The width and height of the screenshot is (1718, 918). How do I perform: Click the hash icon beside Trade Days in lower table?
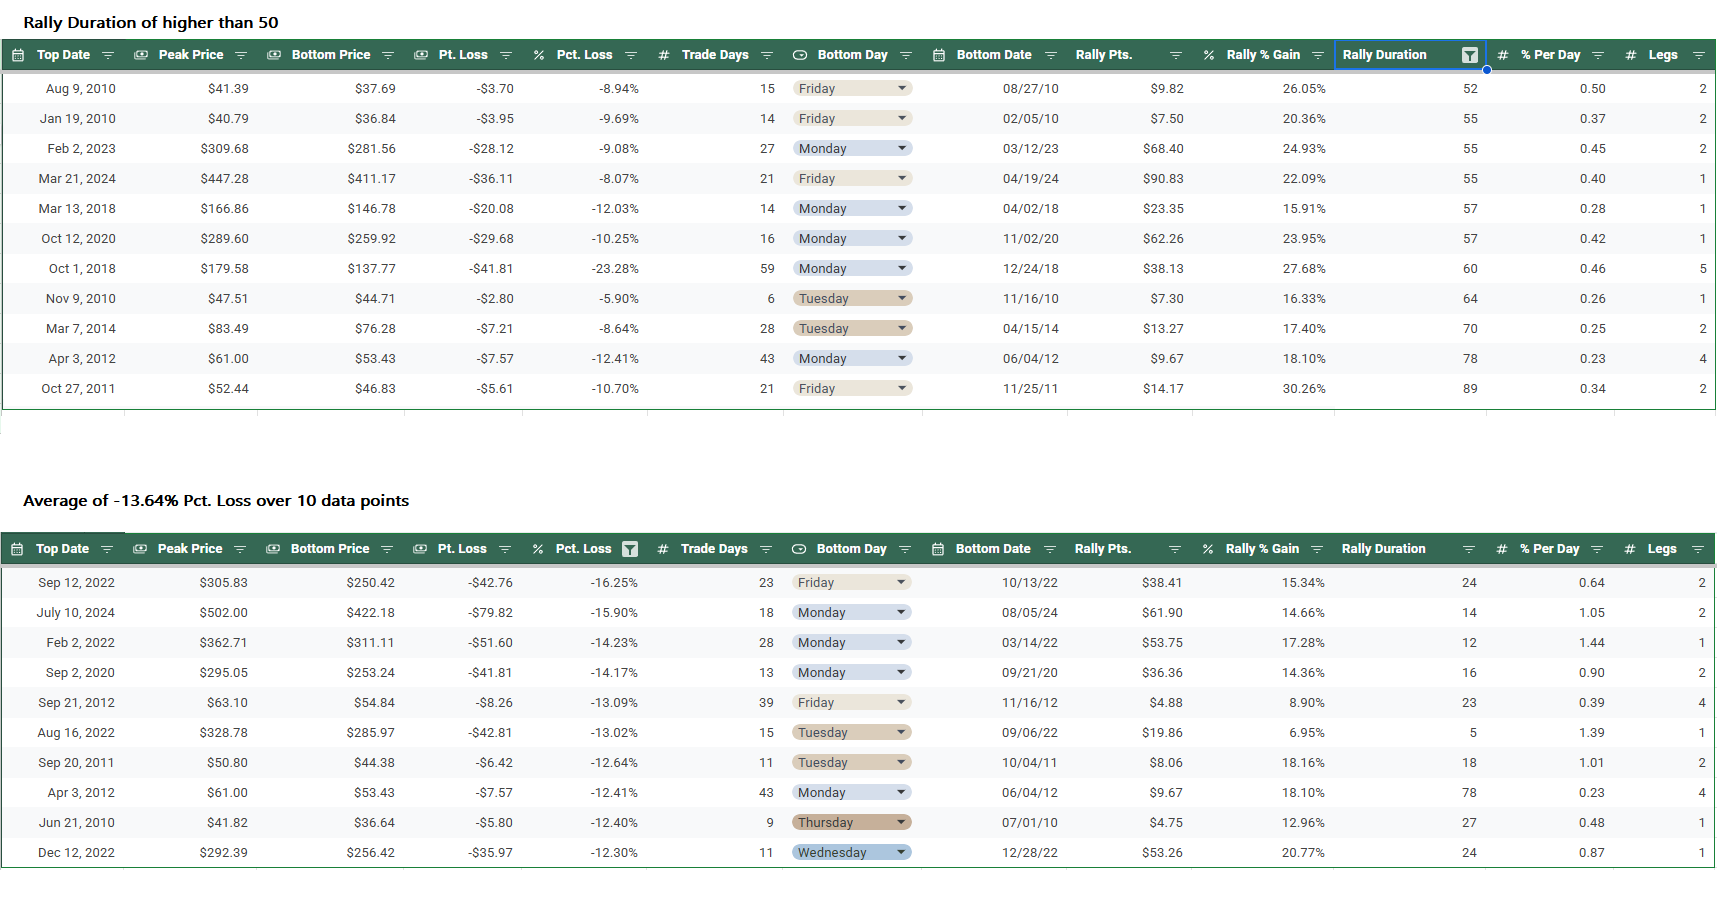point(662,549)
